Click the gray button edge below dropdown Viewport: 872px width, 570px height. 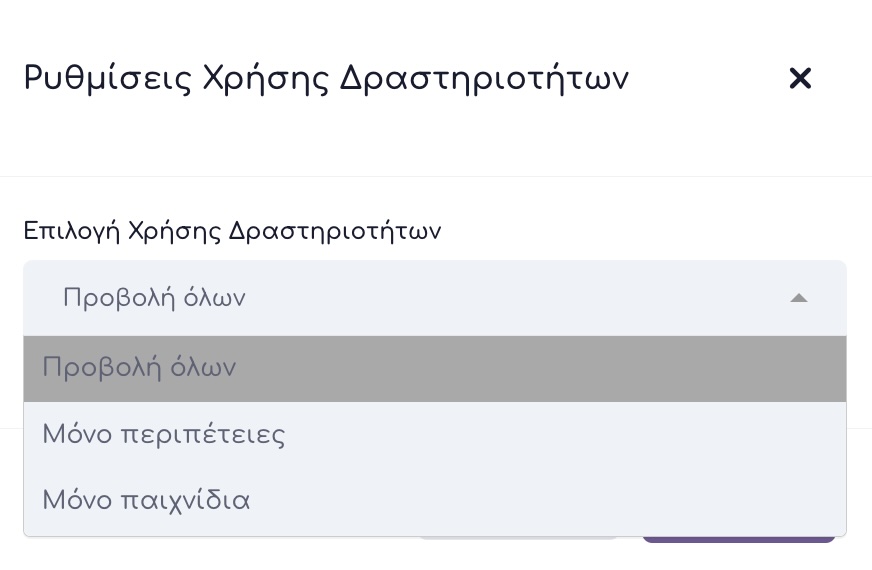coord(516,540)
